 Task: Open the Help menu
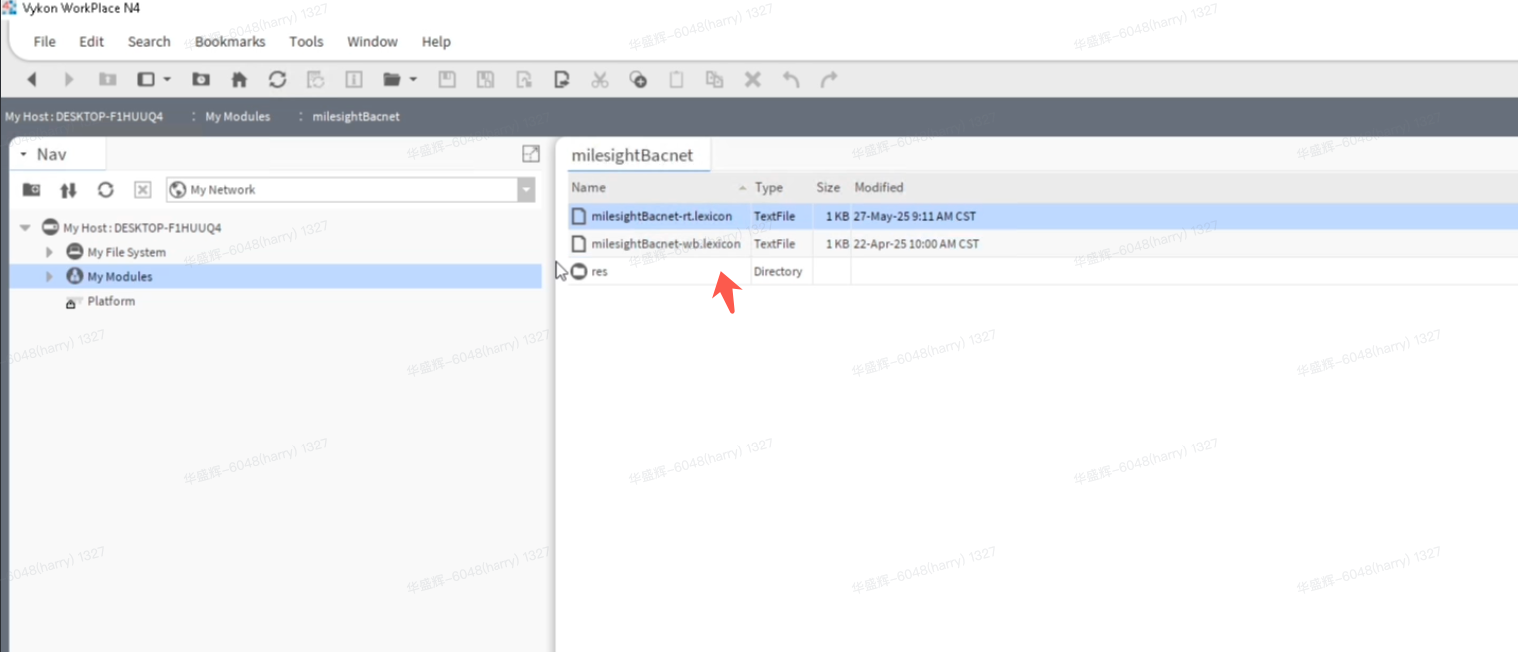pos(436,42)
